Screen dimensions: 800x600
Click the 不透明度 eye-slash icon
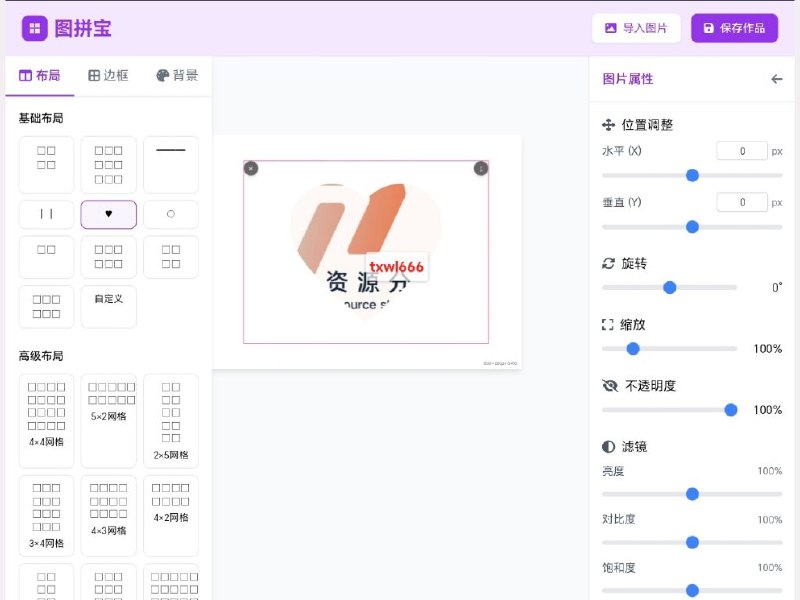click(610, 386)
